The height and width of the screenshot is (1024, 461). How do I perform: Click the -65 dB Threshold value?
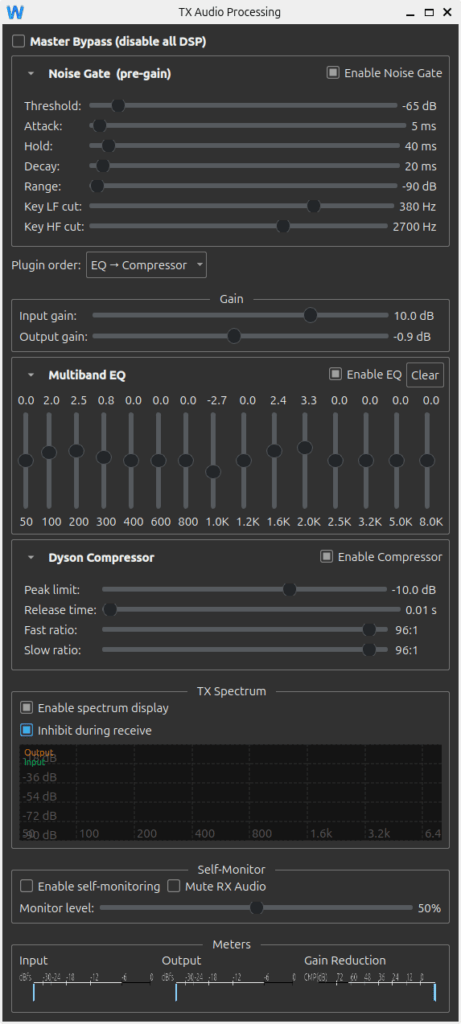[419, 106]
